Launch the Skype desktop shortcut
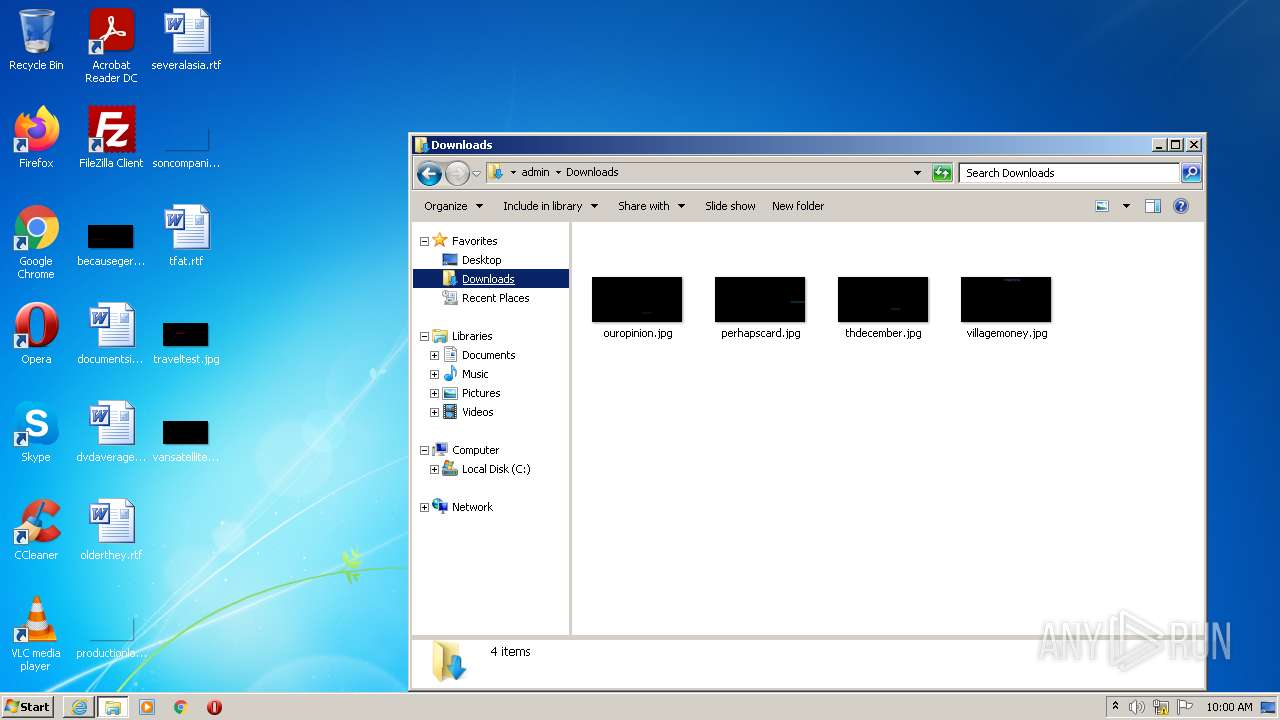Viewport: 1280px width, 720px height. (x=36, y=432)
